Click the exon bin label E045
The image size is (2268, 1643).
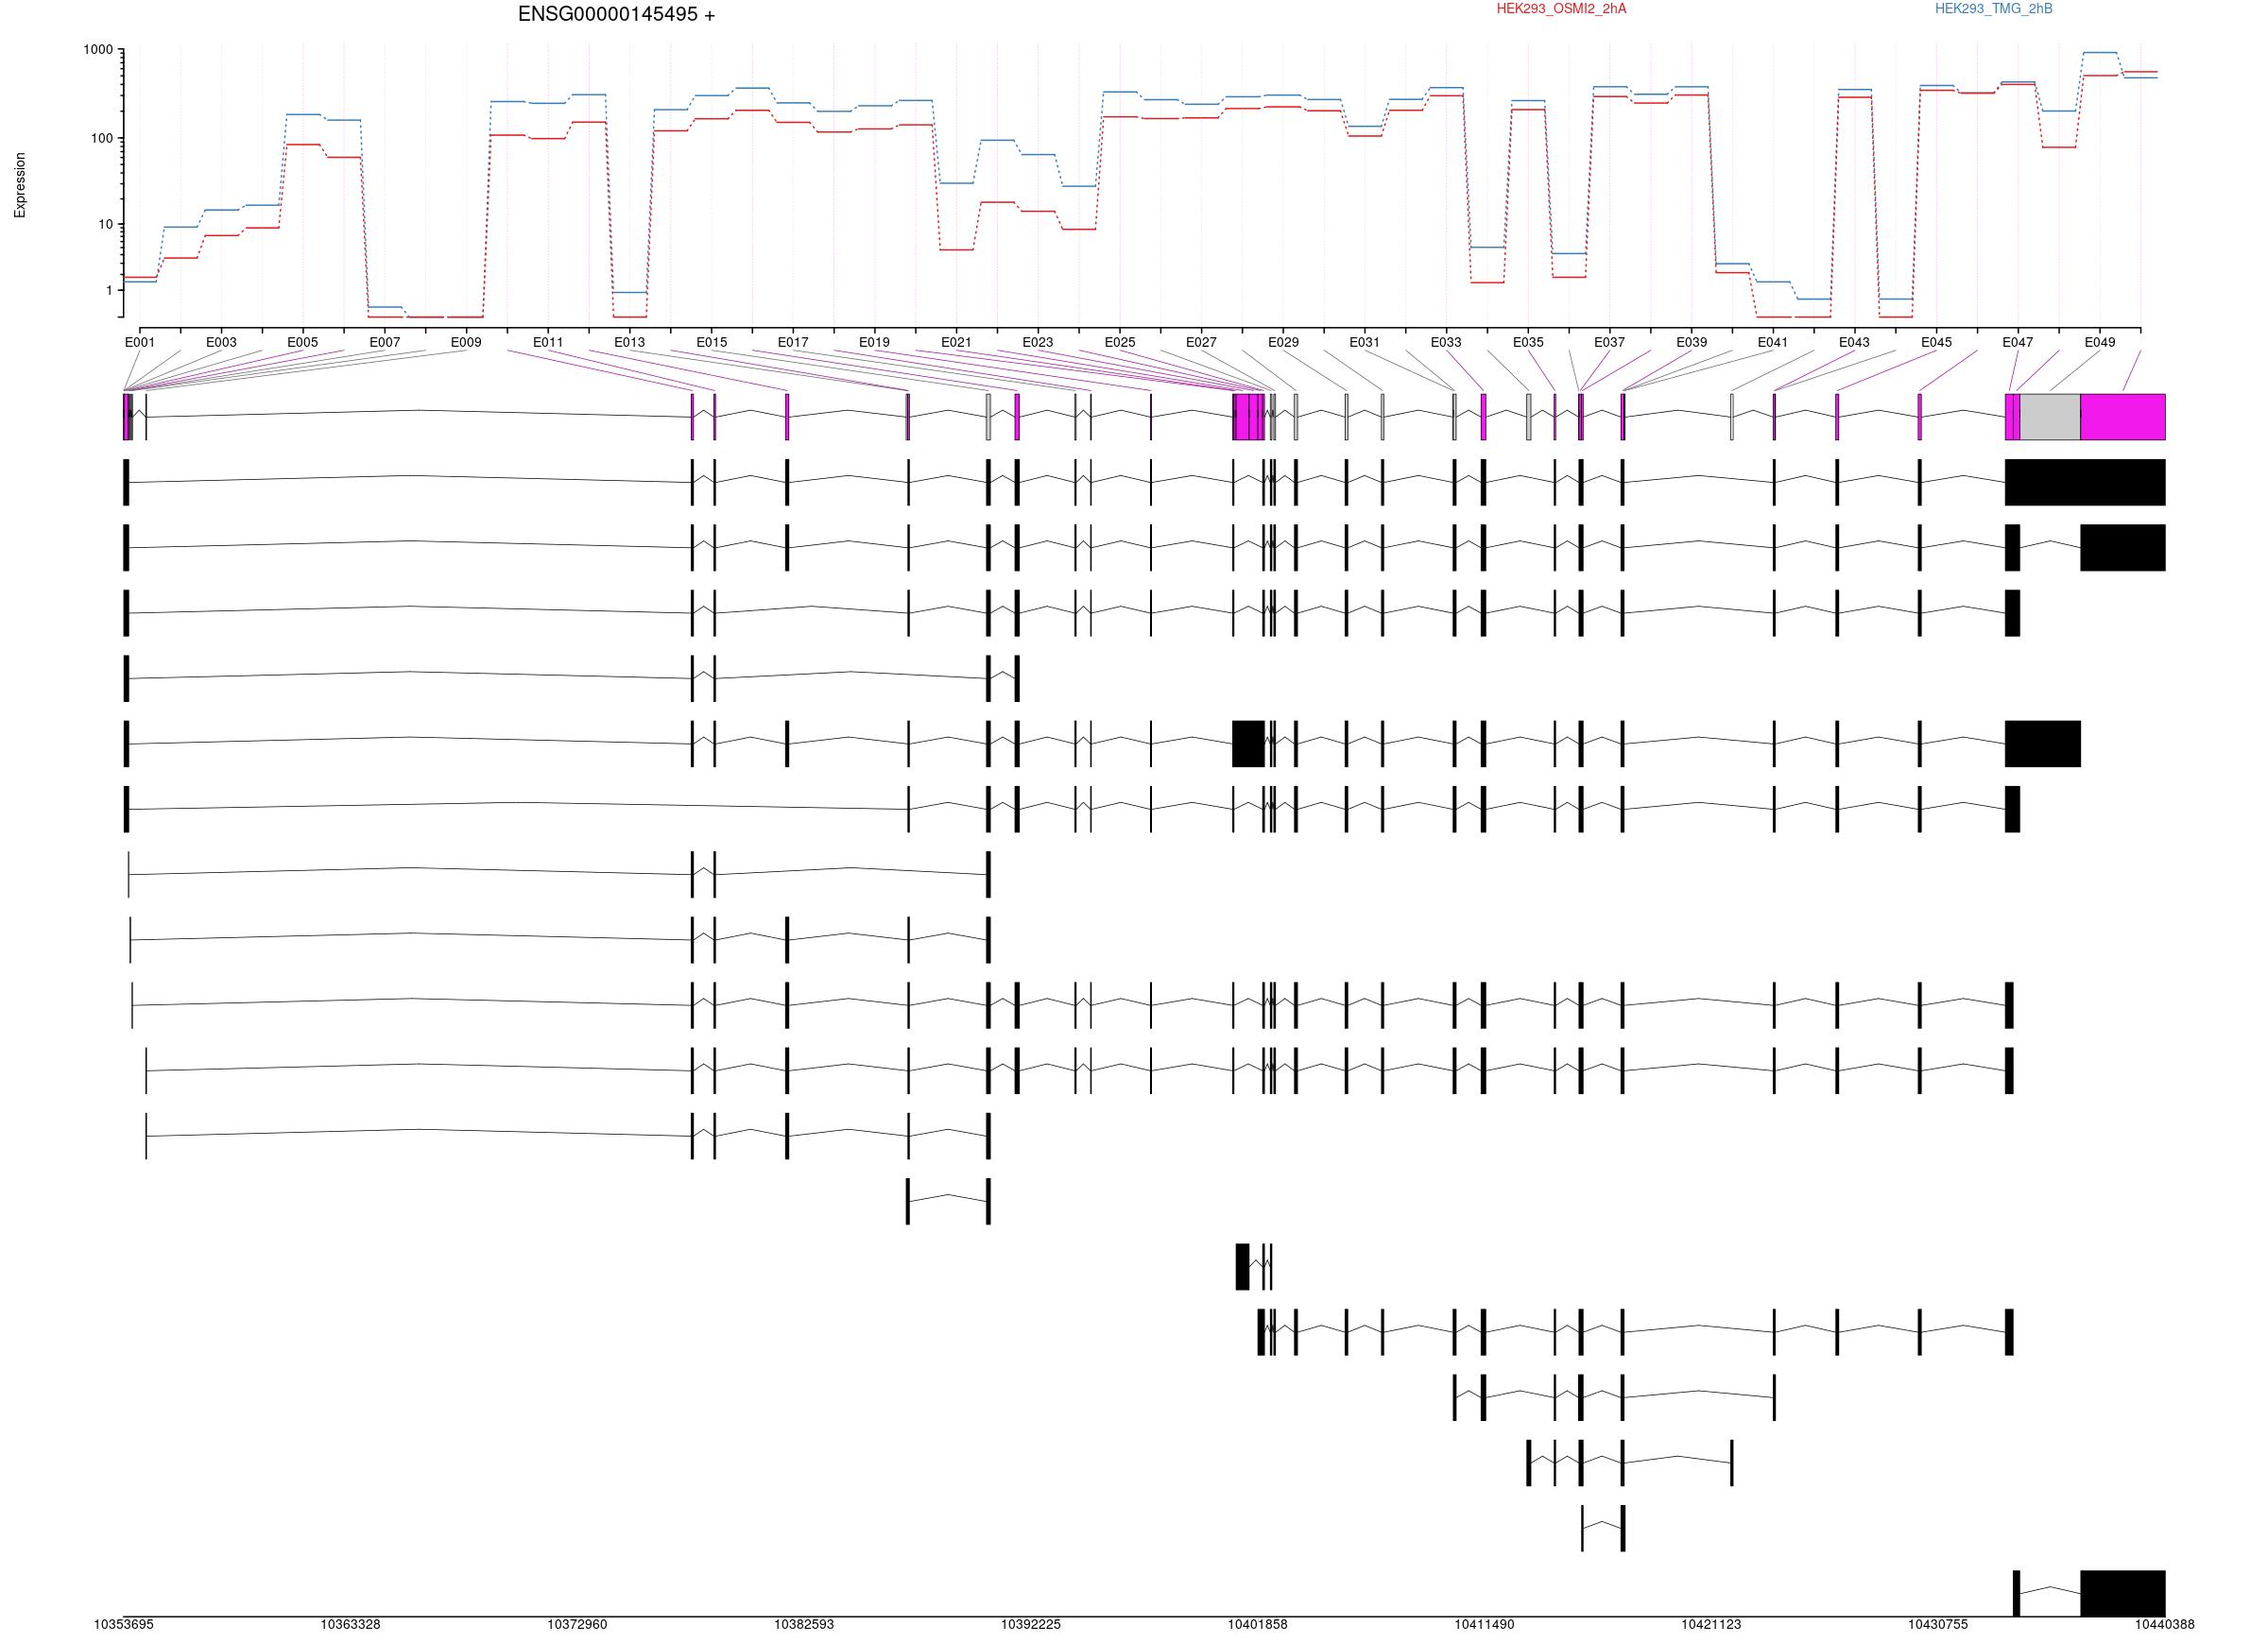(x=1937, y=342)
